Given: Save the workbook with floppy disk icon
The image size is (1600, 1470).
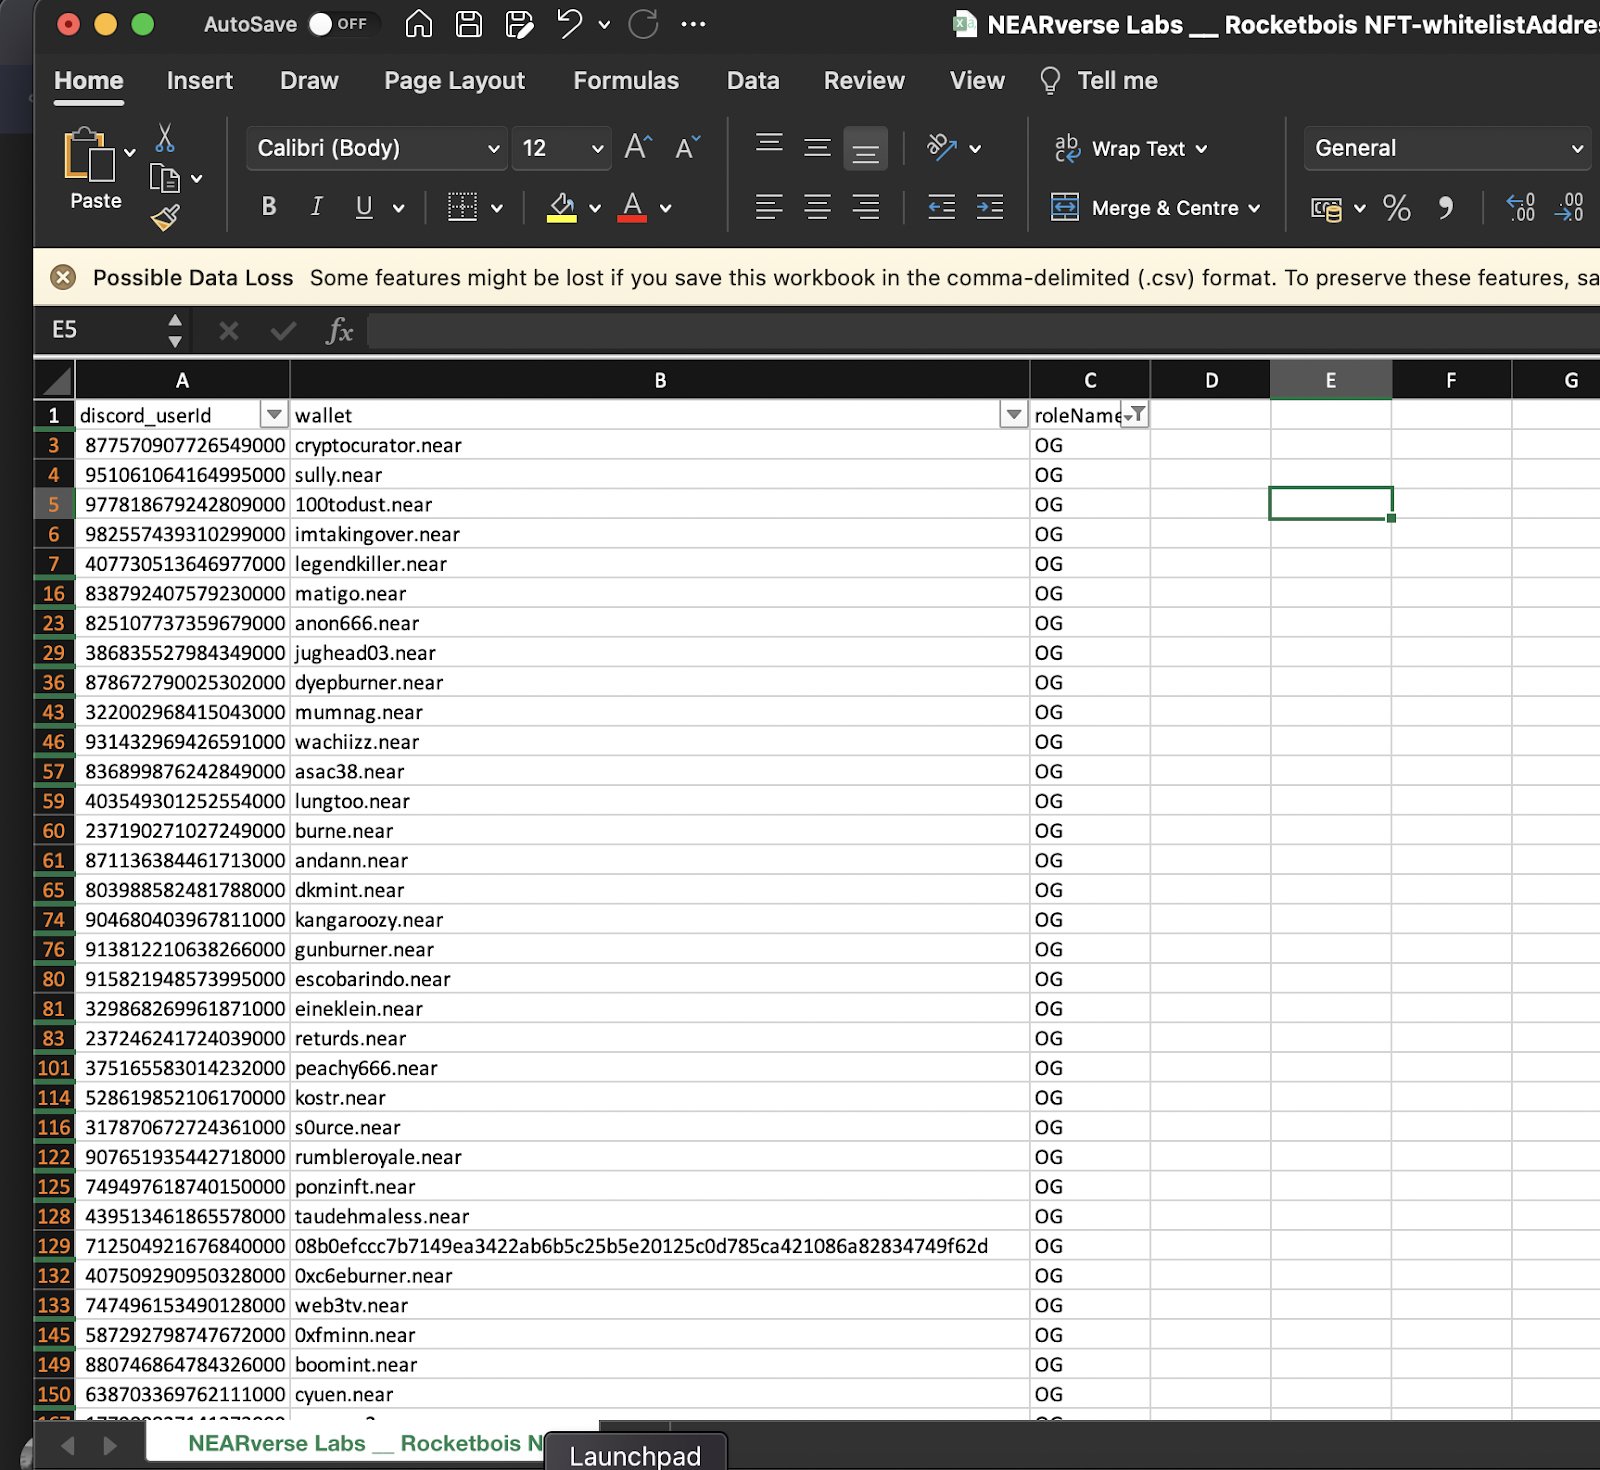Looking at the screenshot, I should [x=469, y=24].
